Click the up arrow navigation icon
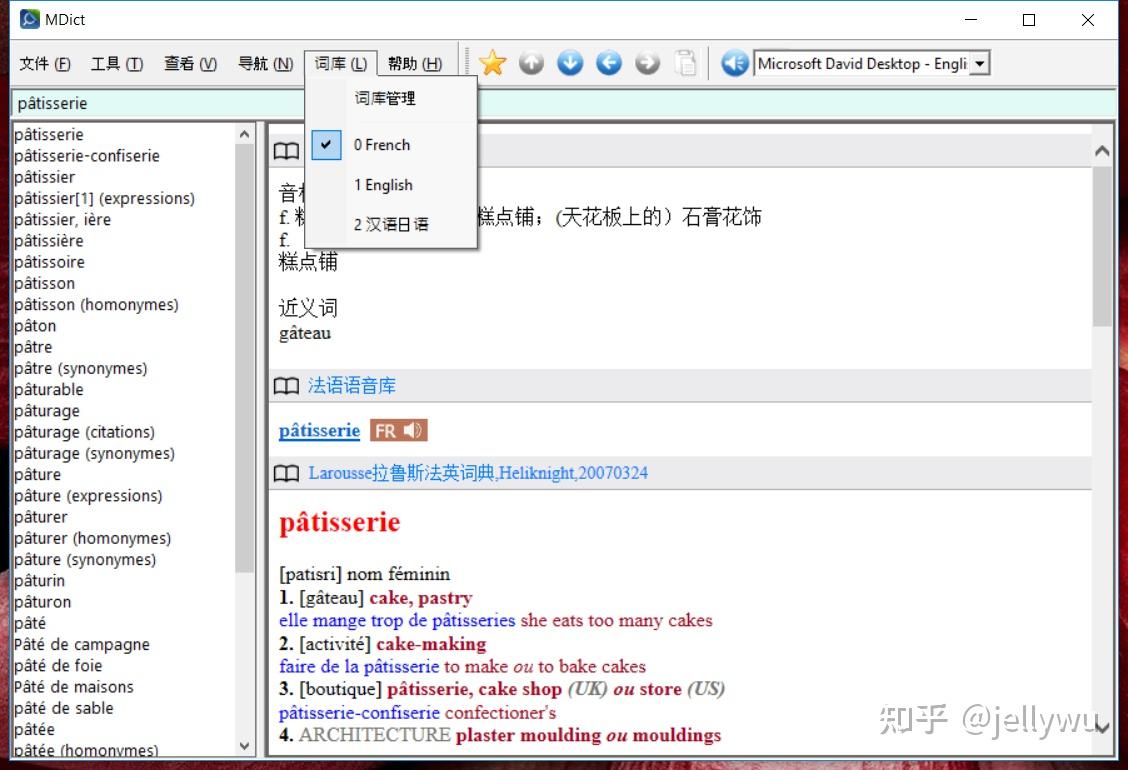1128x770 pixels. tap(531, 62)
